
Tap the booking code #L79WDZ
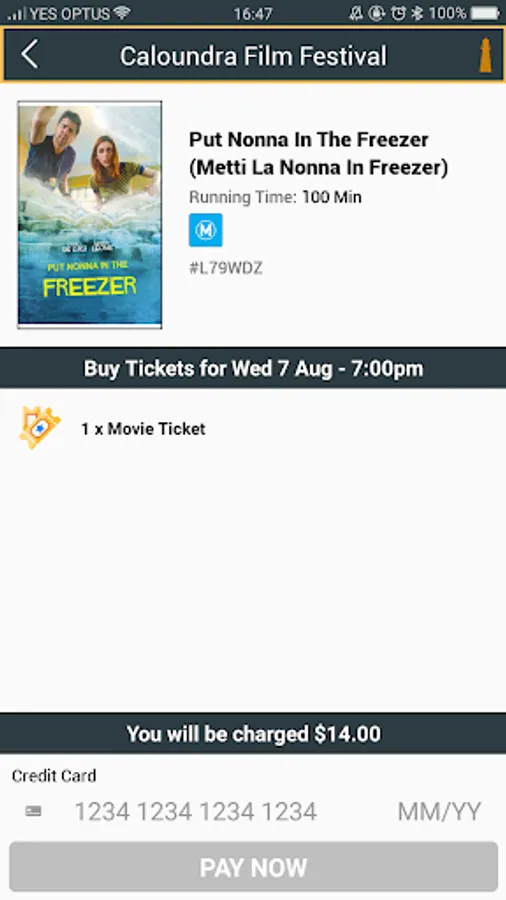225,268
